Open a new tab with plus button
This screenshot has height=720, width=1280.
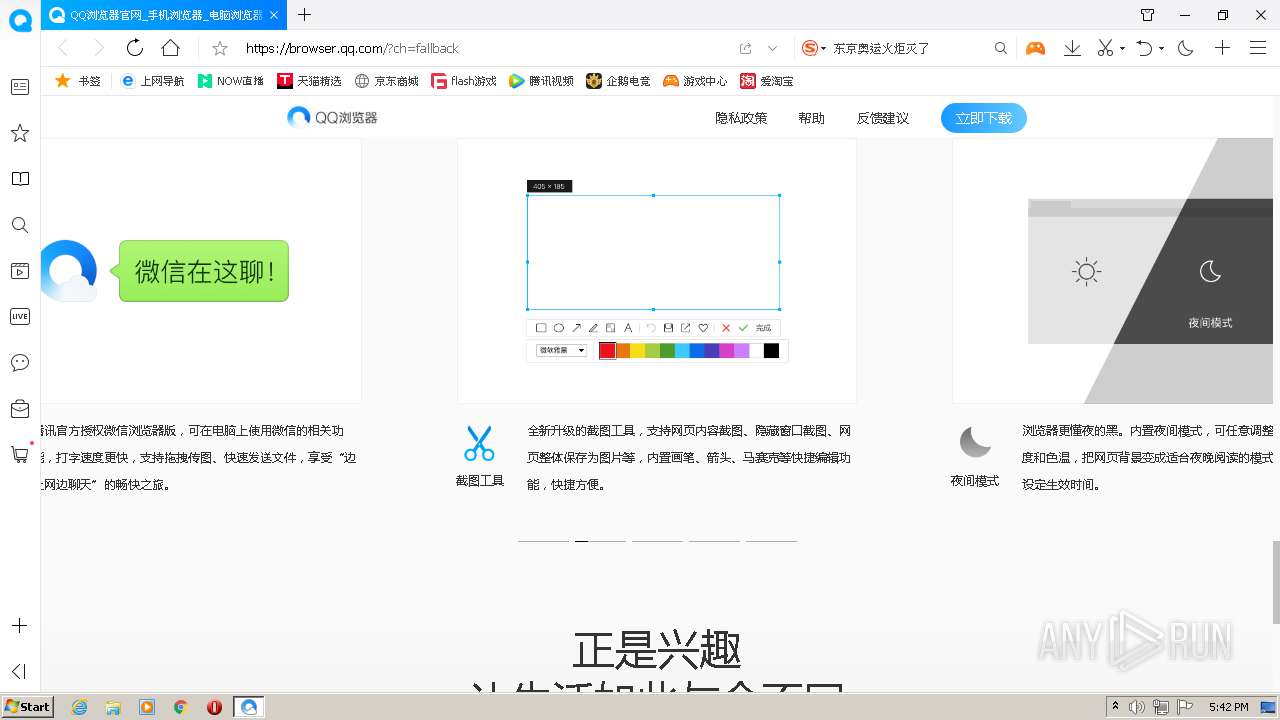point(305,15)
